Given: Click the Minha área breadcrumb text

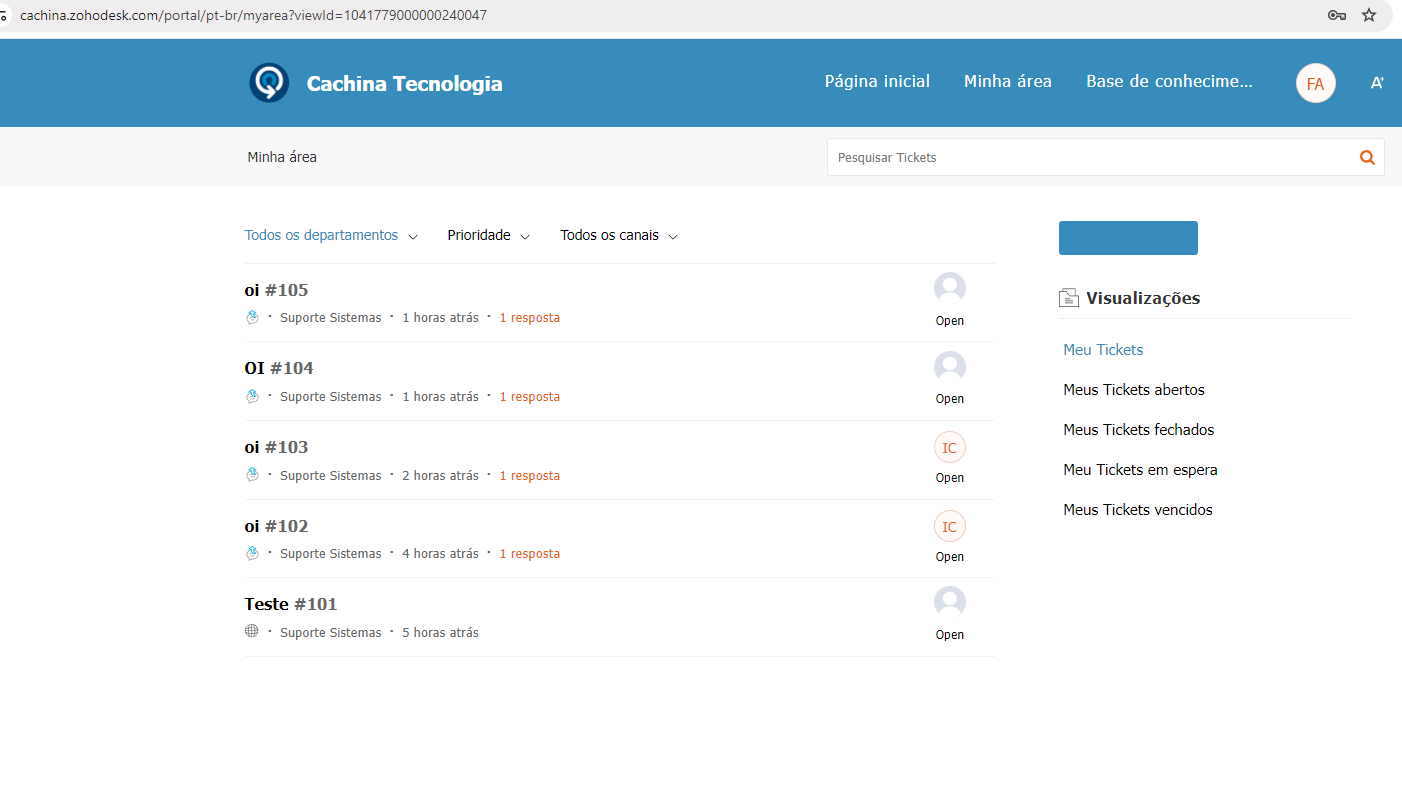Looking at the screenshot, I should coord(282,157).
